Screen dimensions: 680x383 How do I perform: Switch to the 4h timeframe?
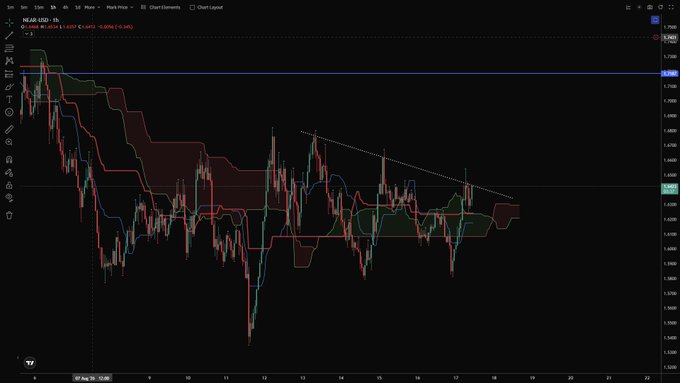tap(65, 7)
